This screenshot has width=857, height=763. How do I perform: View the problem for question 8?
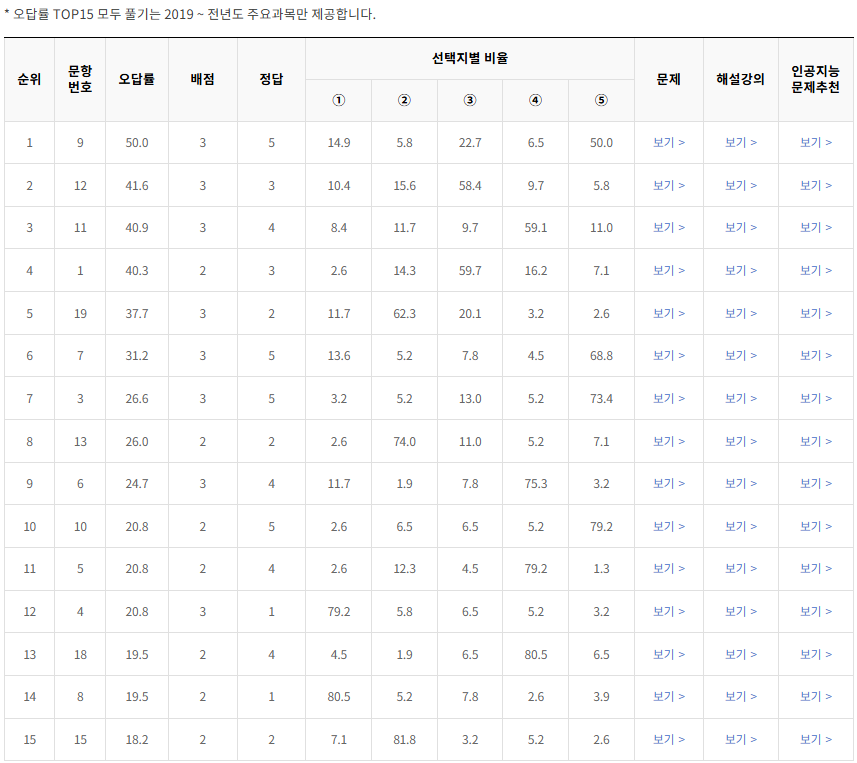click(668, 698)
